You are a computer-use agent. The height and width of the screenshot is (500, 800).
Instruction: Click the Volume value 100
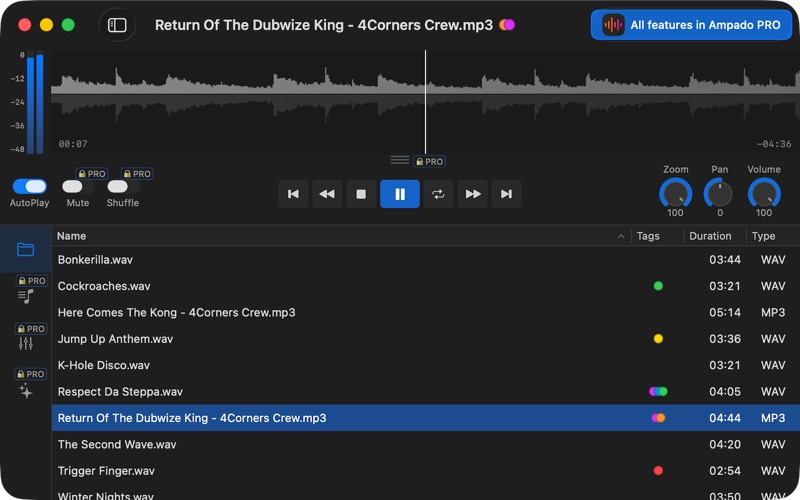pos(764,213)
